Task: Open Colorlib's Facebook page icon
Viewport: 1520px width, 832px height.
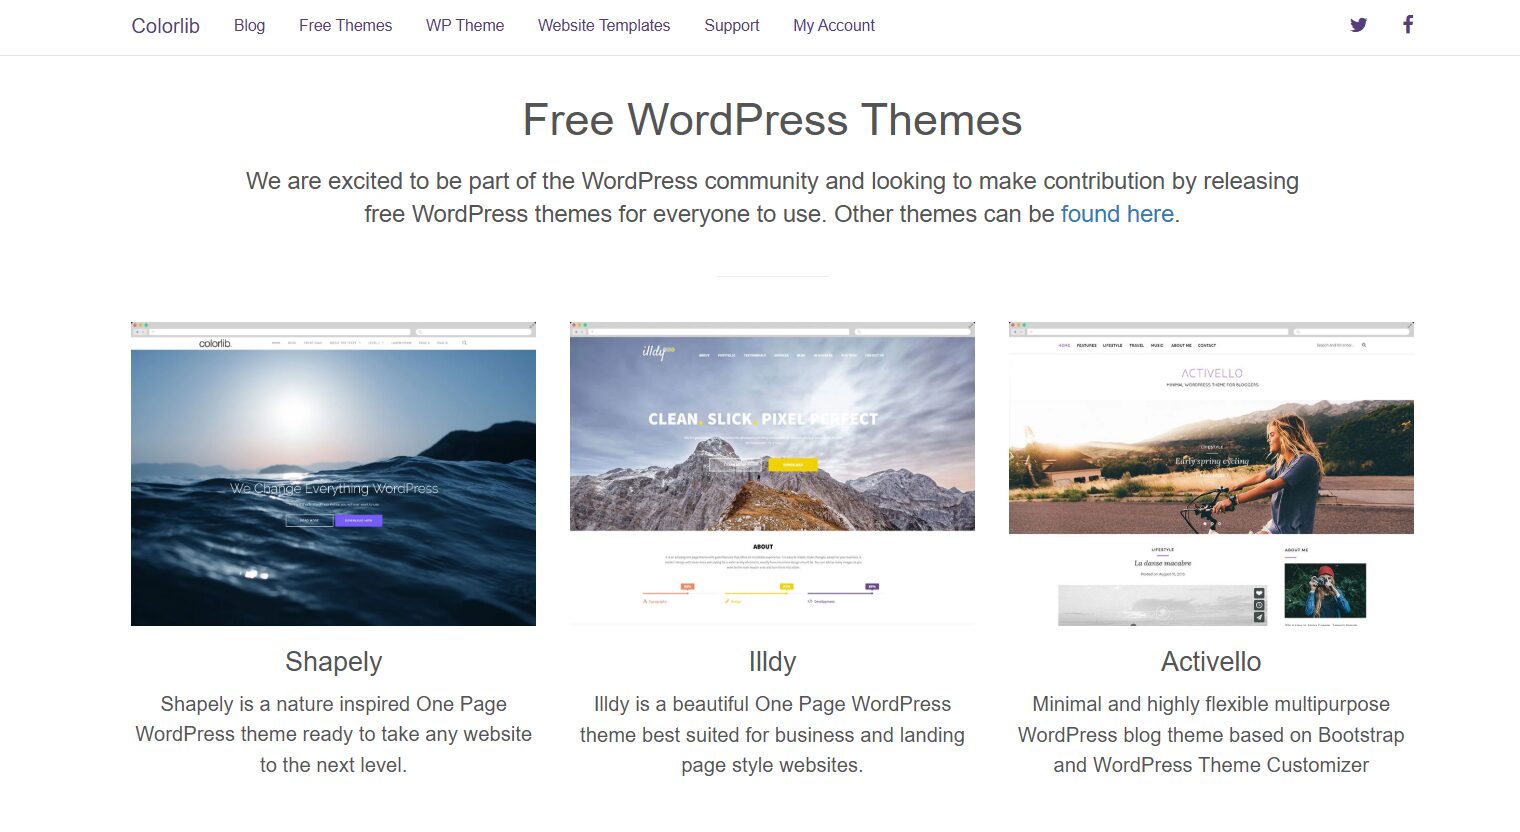Action: [1408, 24]
